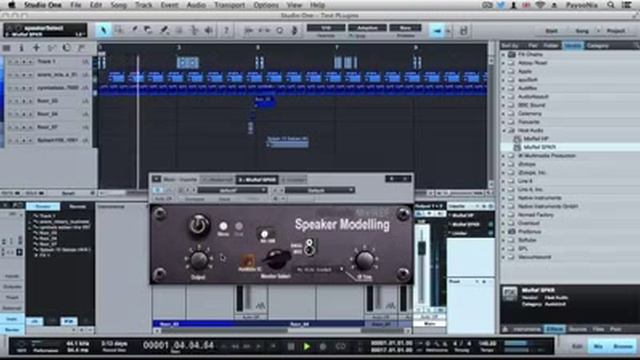Screen dimensions: 640x360
Task: Open the Instruments tab in the browser
Action: click(527, 329)
